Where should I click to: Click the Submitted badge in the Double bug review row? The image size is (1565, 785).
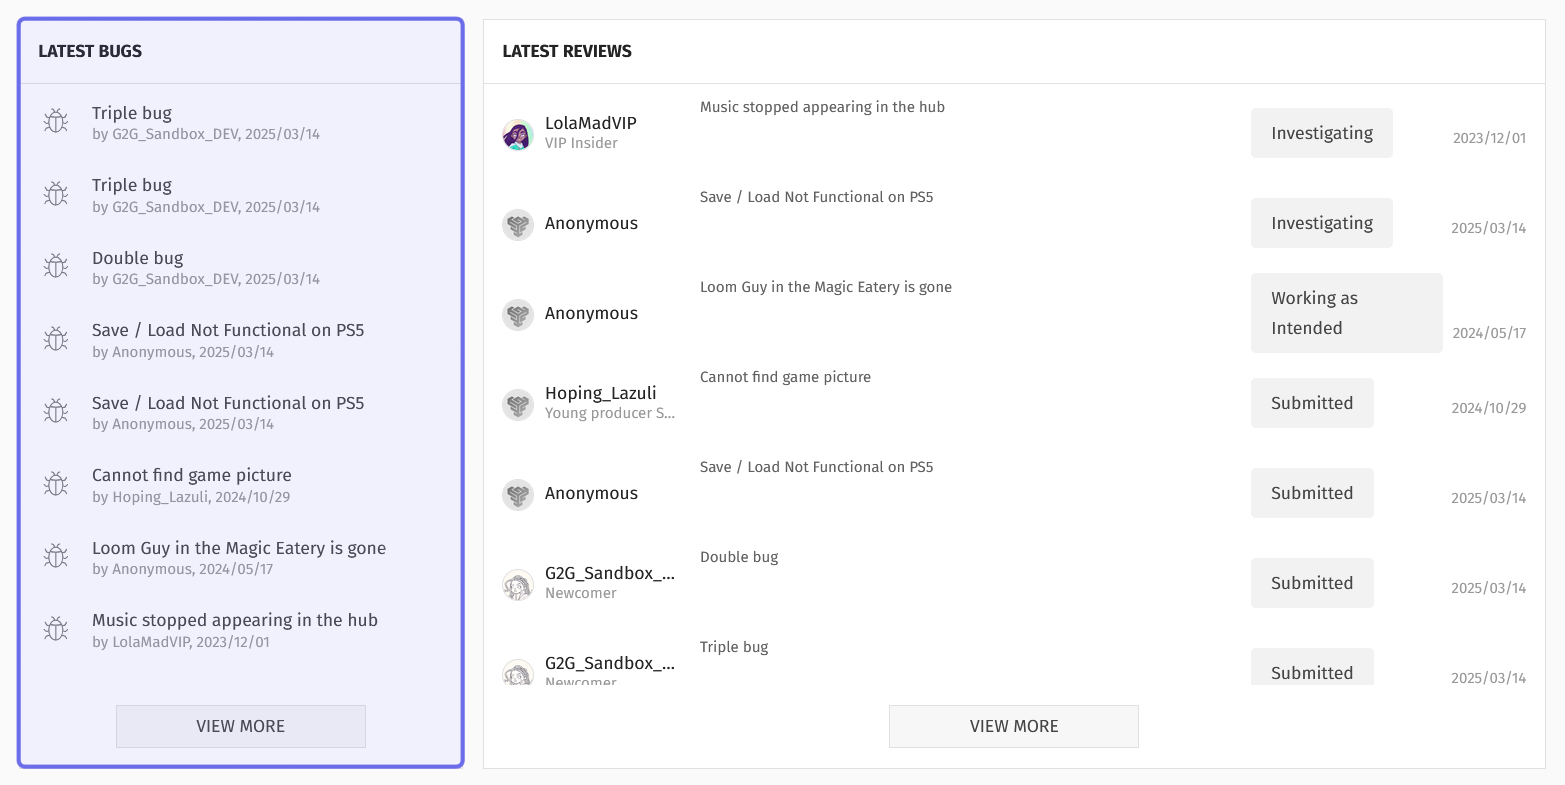point(1312,583)
